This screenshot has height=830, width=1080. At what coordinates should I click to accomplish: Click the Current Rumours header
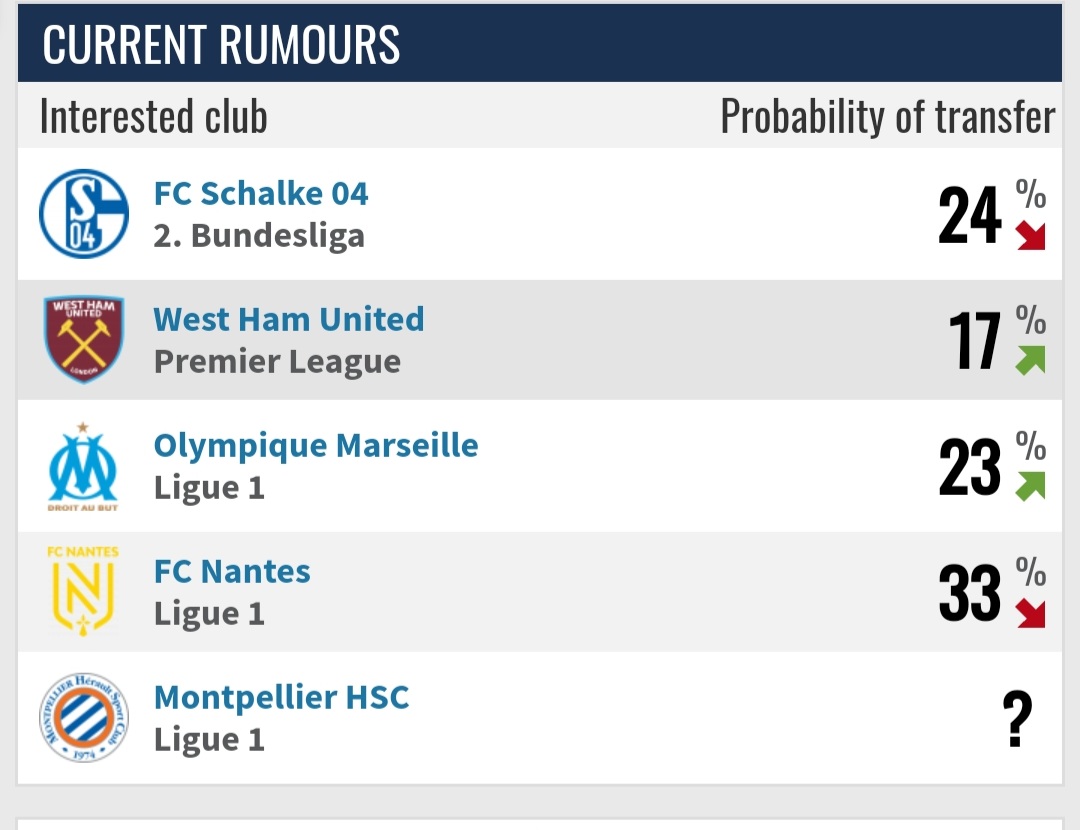[221, 44]
